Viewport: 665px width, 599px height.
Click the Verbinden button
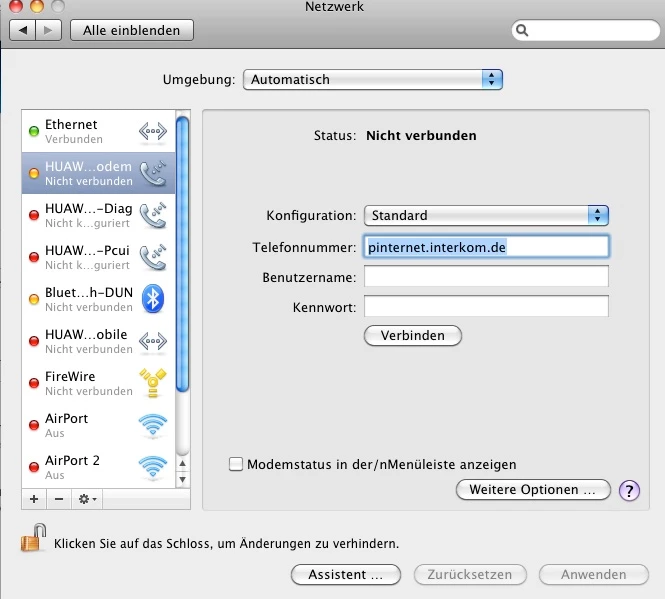413,336
